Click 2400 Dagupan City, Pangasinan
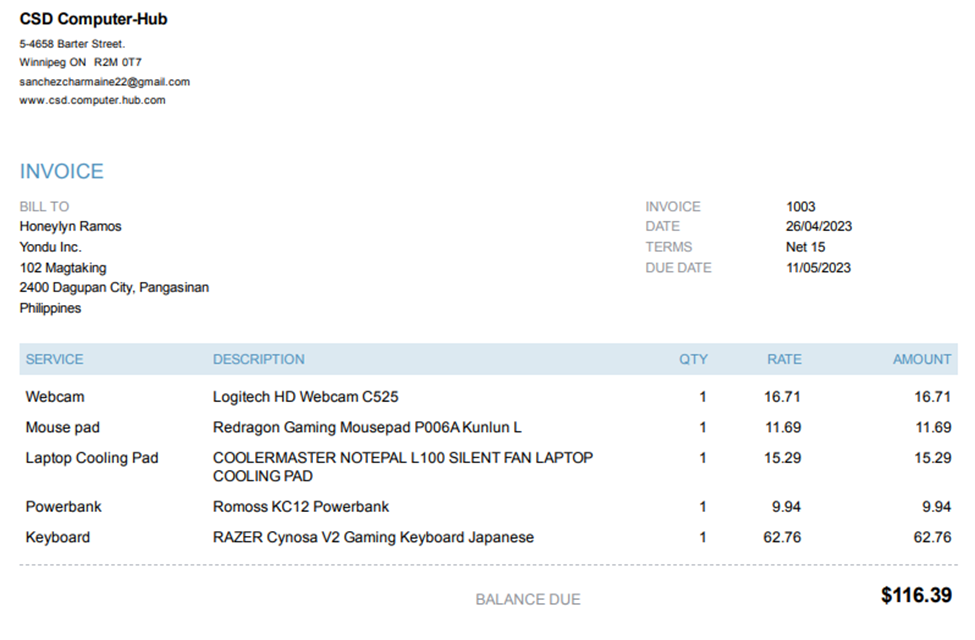 114,288
